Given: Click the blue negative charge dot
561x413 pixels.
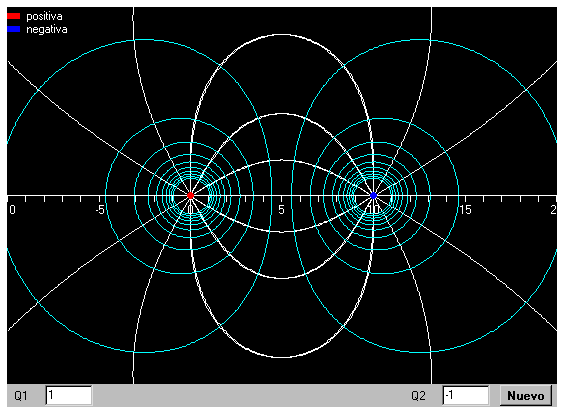Looking at the screenshot, I should pyautogui.click(x=373, y=195).
